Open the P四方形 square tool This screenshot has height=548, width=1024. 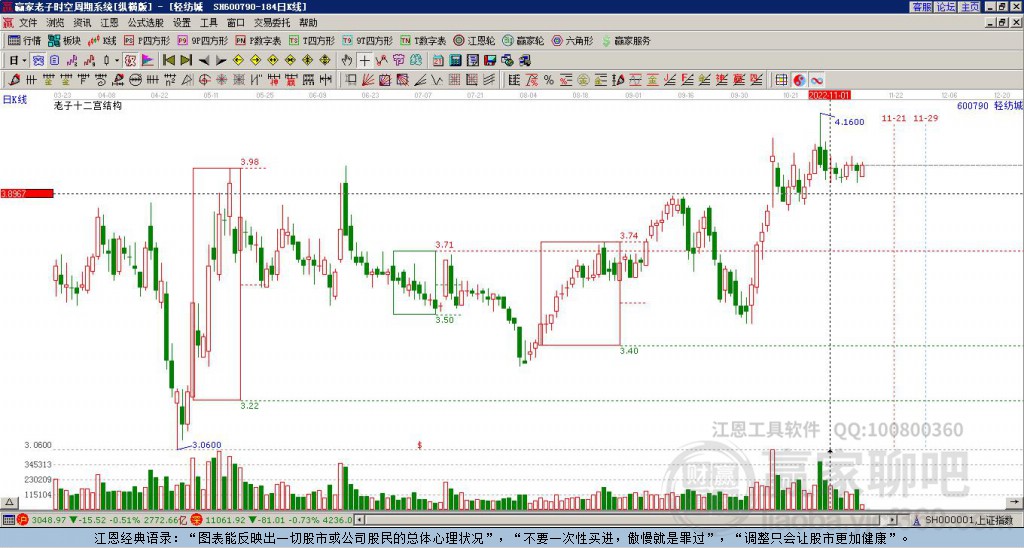(147, 40)
